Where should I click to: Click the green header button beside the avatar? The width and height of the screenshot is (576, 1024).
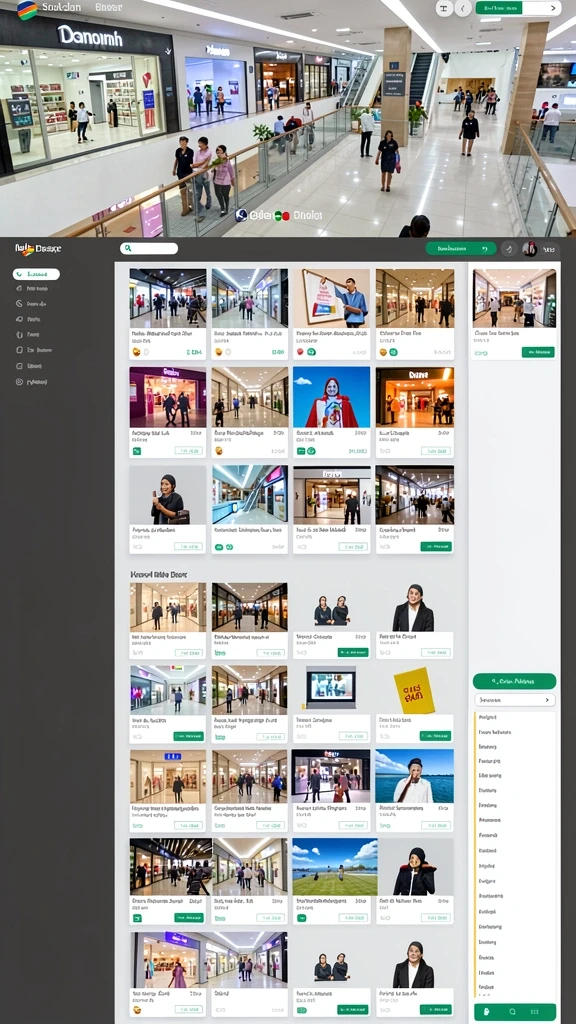[x=461, y=249]
